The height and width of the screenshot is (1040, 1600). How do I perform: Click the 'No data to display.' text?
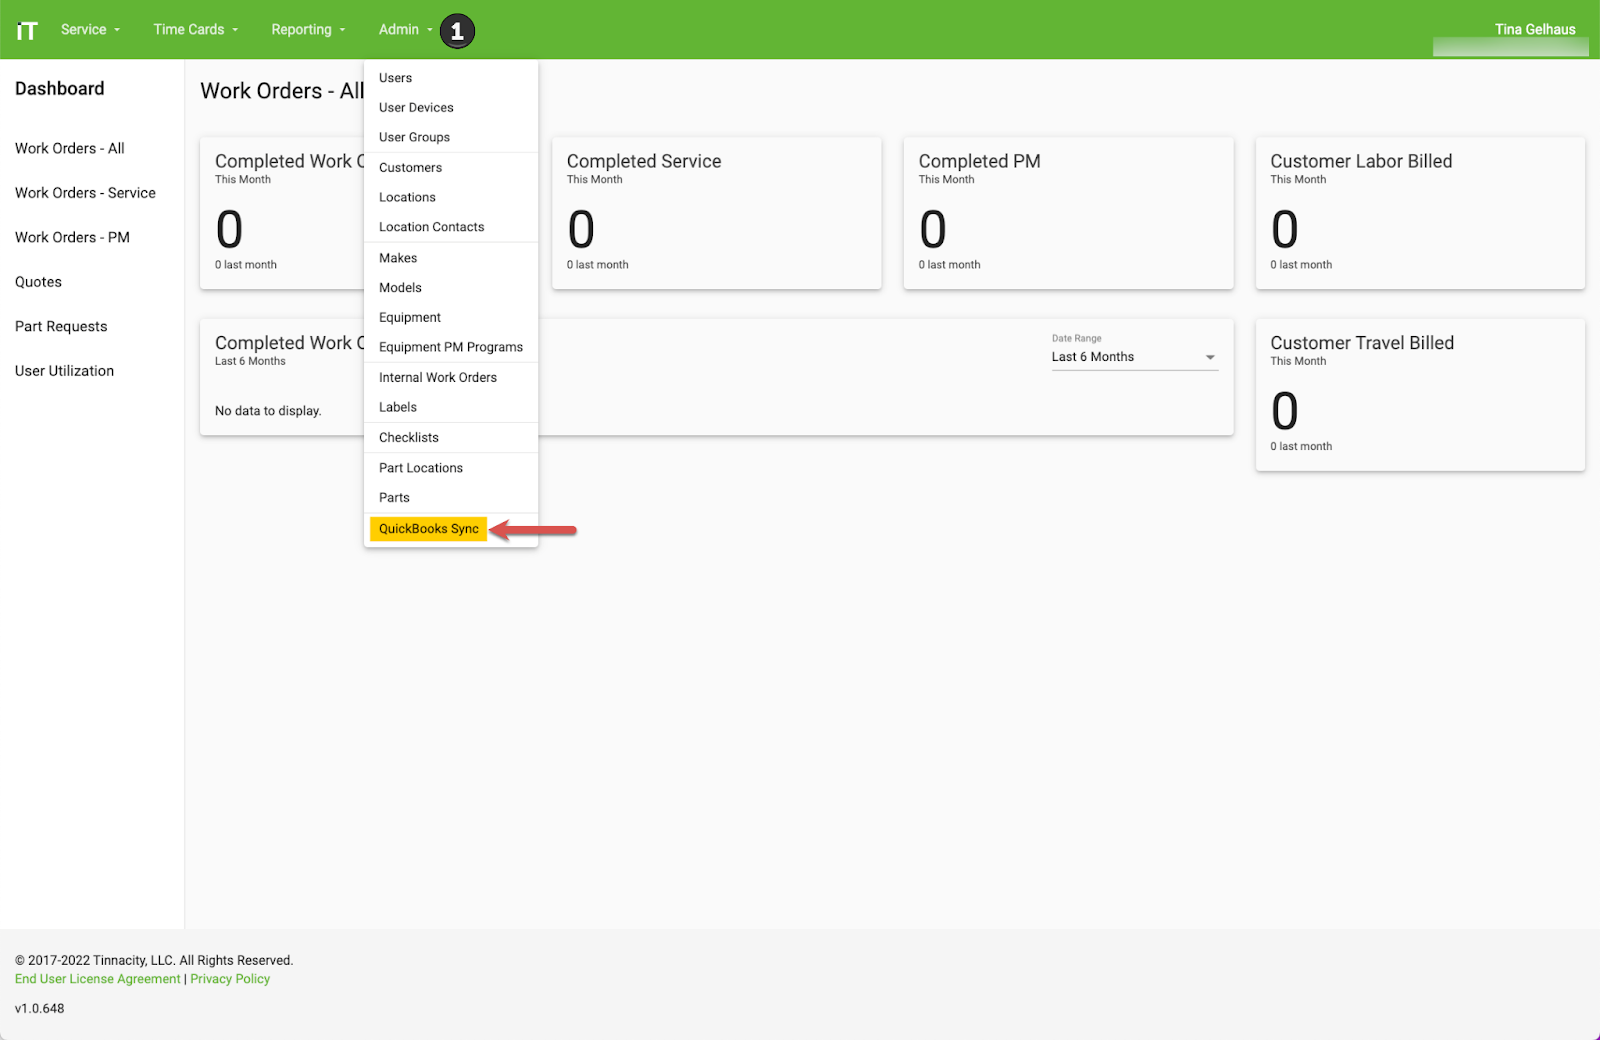268,411
